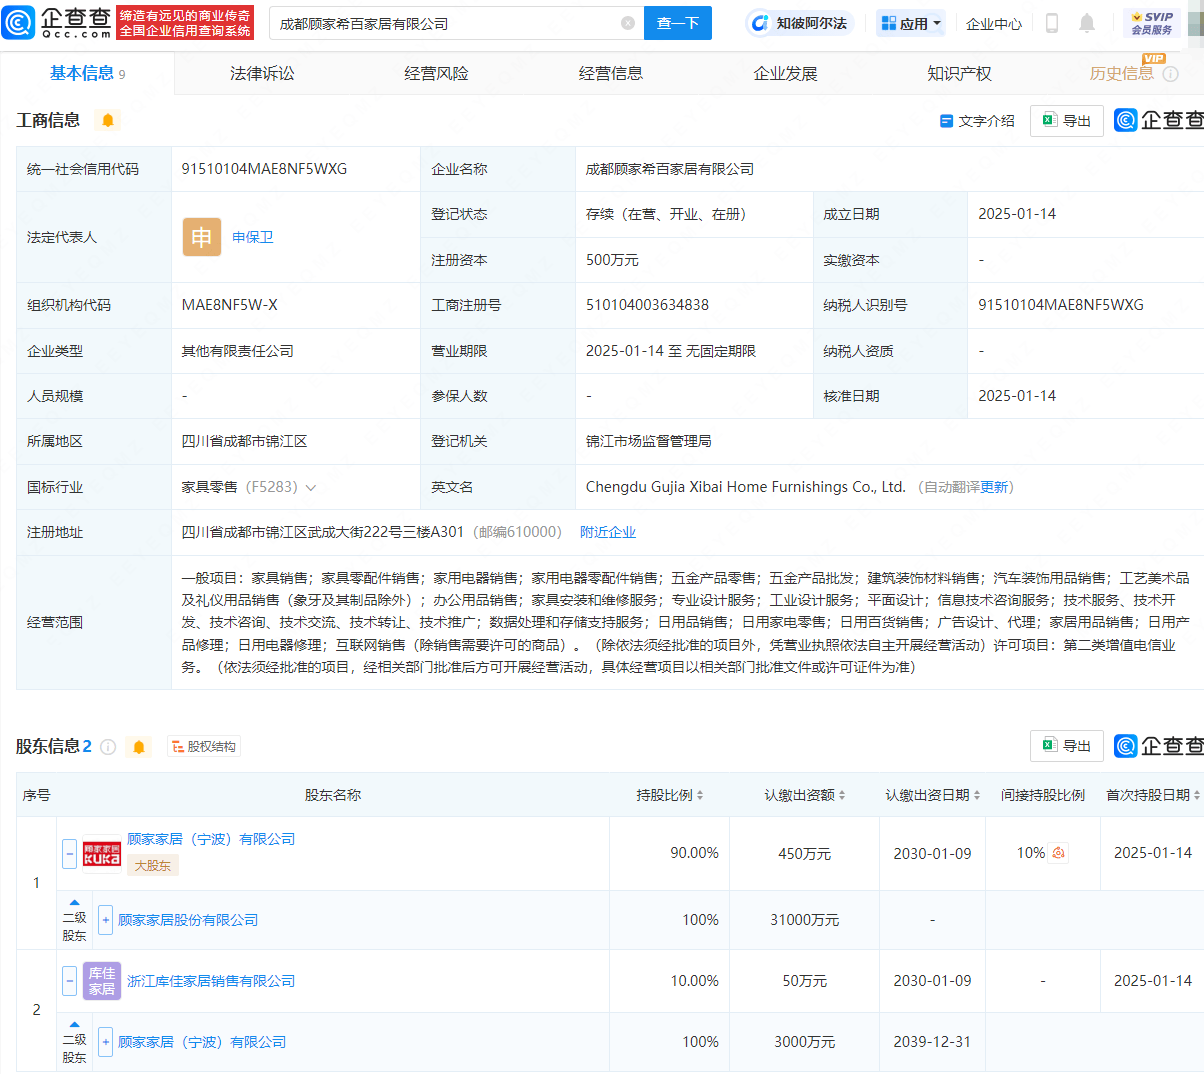Switch to the 企业发展 tab

click(x=785, y=74)
